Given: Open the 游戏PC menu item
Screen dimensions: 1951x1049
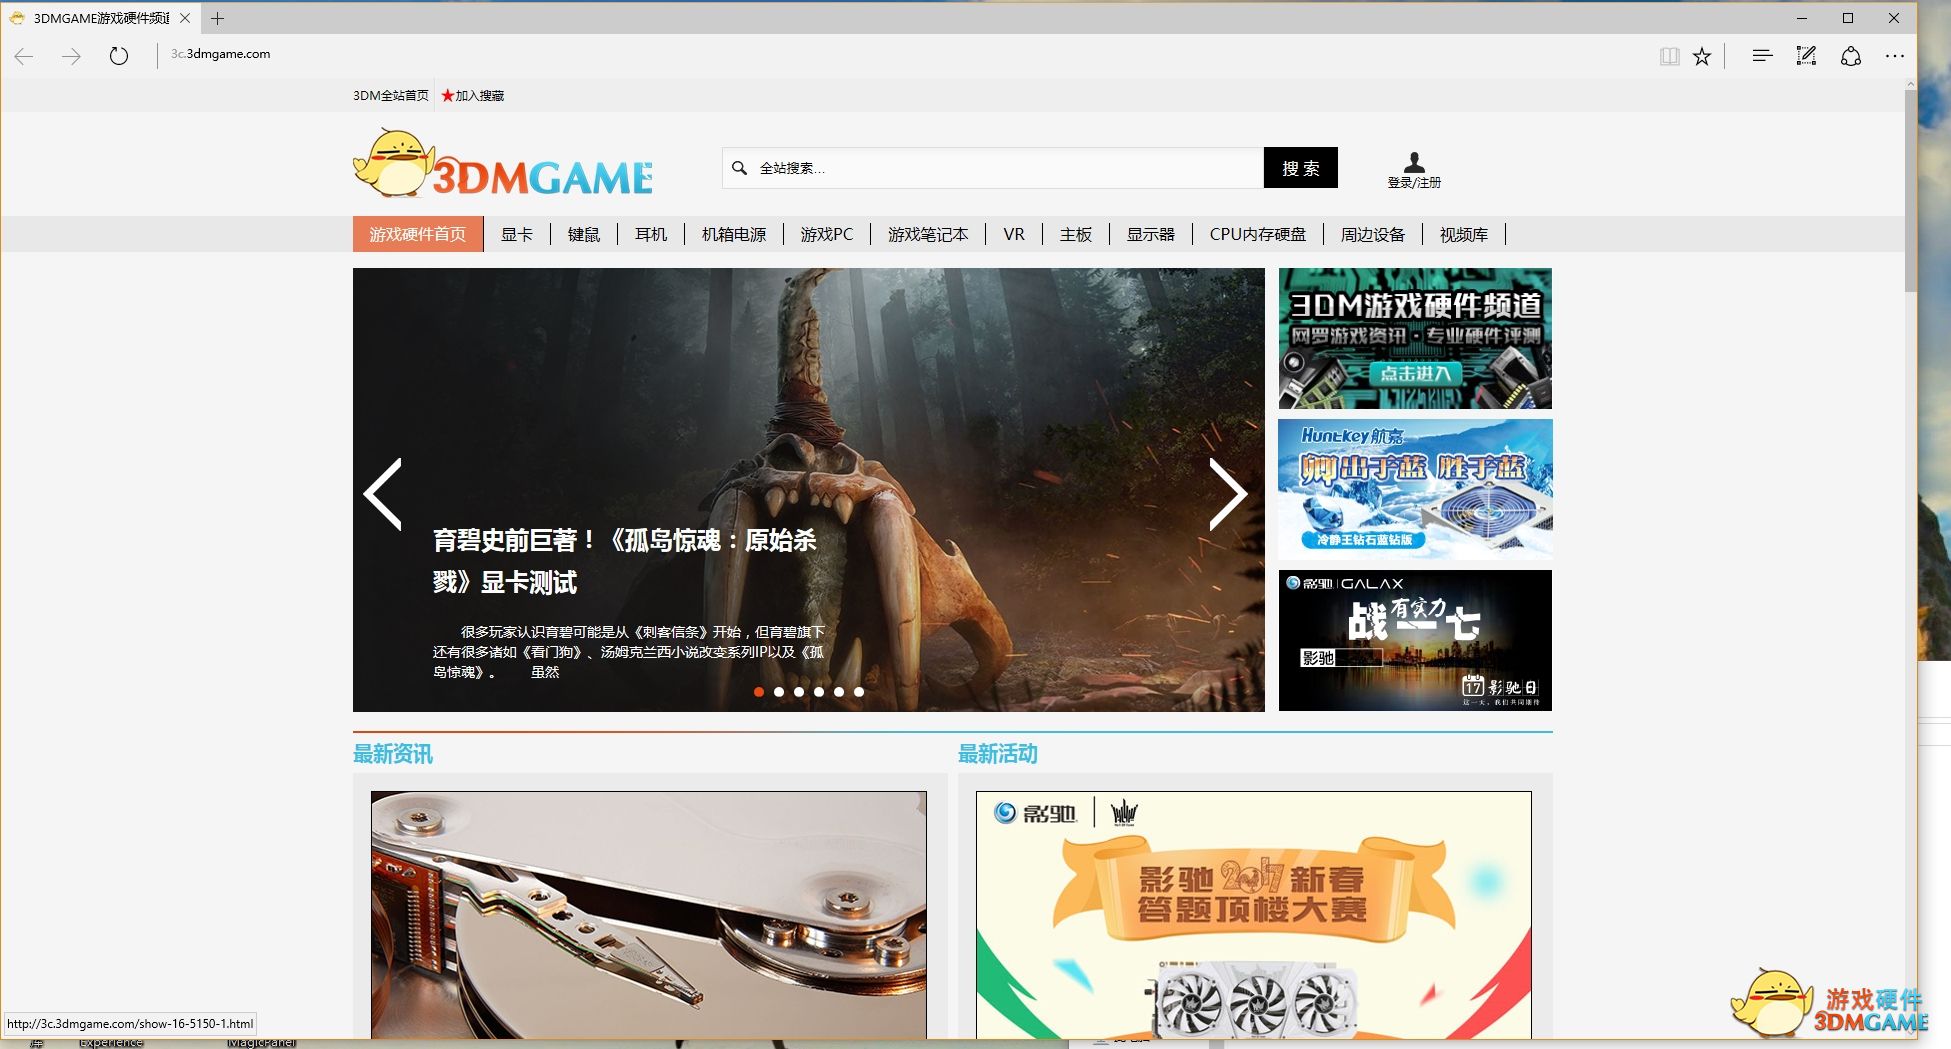Looking at the screenshot, I should [827, 234].
